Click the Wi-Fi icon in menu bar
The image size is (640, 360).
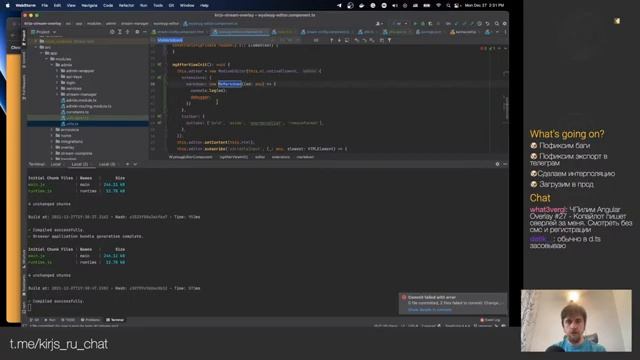click(438, 6)
